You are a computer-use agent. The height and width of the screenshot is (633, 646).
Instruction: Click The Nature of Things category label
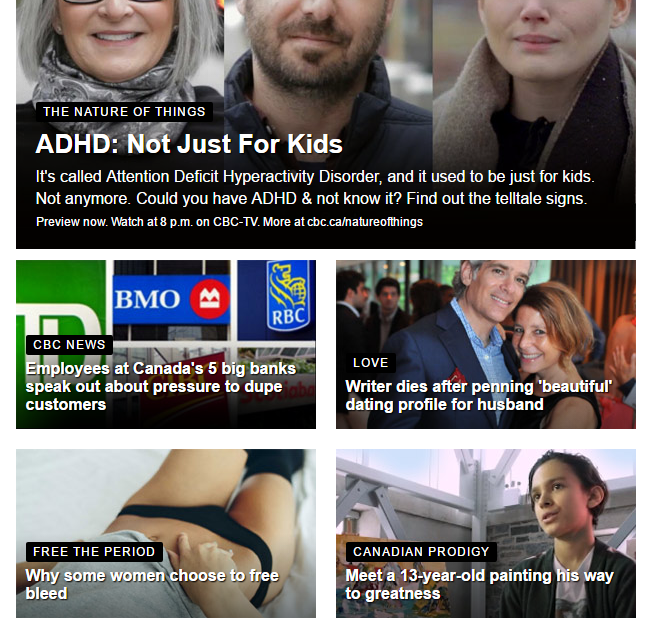[124, 112]
